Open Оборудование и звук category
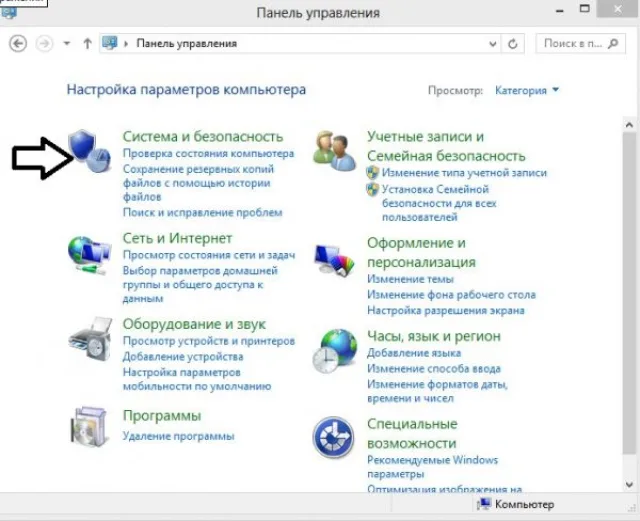 click(194, 324)
